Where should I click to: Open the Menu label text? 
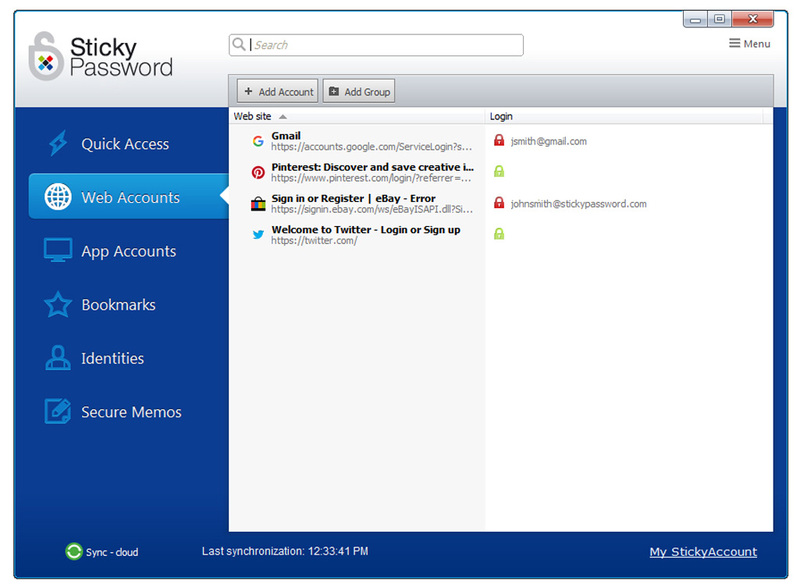pyautogui.click(x=757, y=44)
